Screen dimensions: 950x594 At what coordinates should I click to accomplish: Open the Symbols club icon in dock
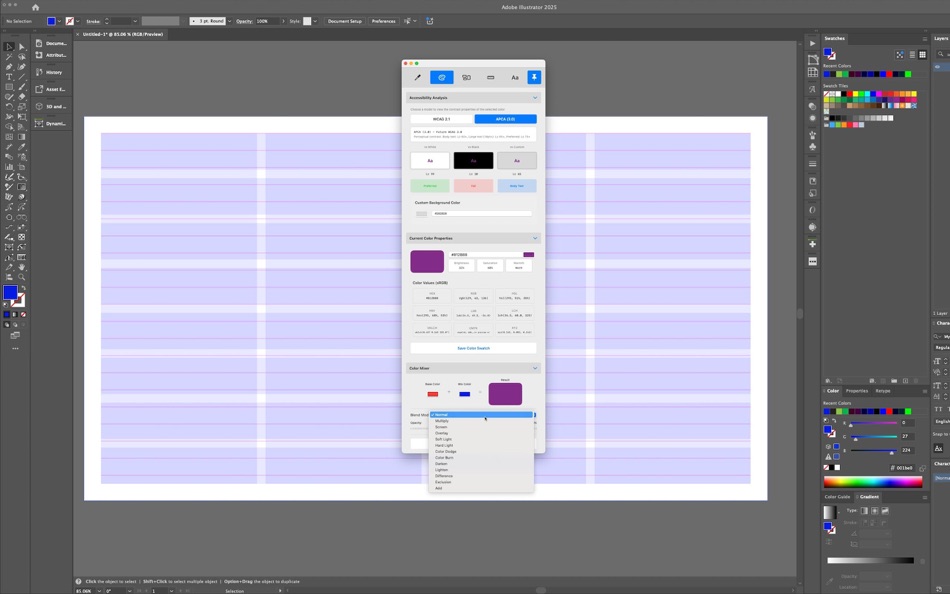click(812, 147)
